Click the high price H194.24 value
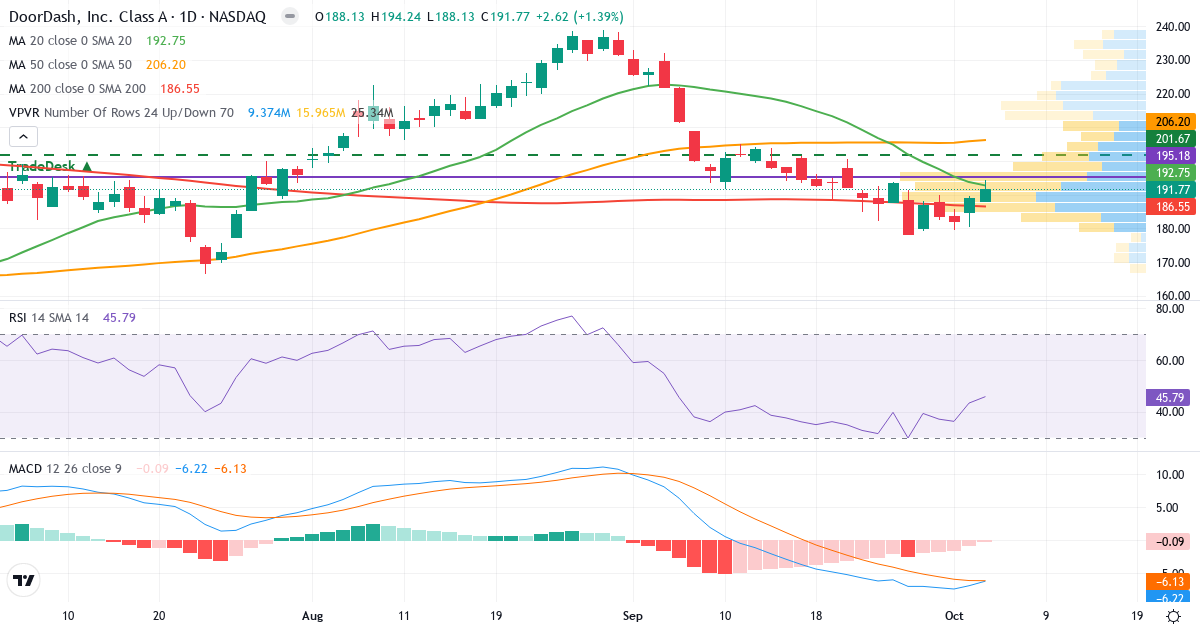Screen dimensions: 1200x630 click(x=395, y=17)
